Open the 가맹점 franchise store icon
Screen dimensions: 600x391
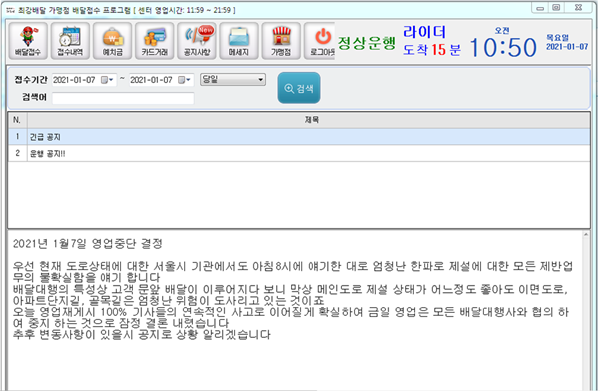coord(281,41)
